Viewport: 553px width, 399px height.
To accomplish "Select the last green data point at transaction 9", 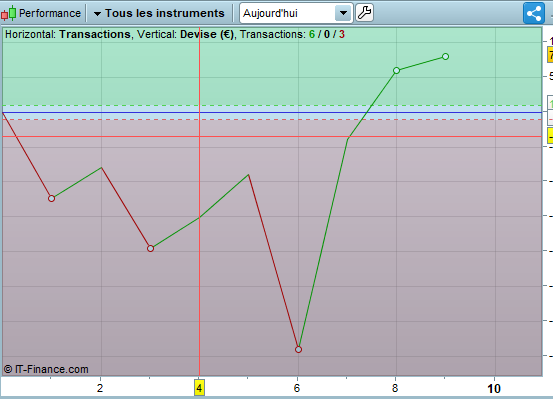I will 445,56.
